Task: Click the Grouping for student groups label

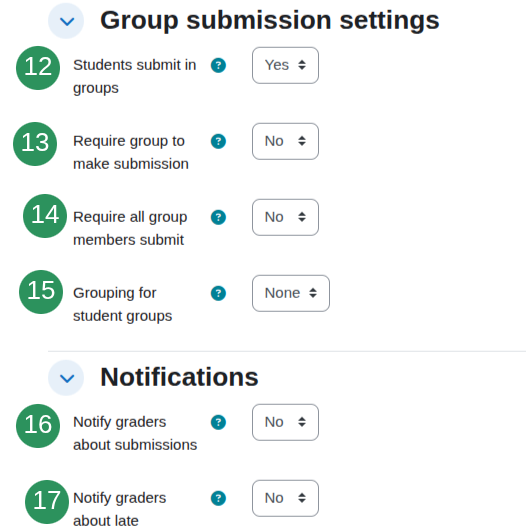Action: (x=123, y=304)
